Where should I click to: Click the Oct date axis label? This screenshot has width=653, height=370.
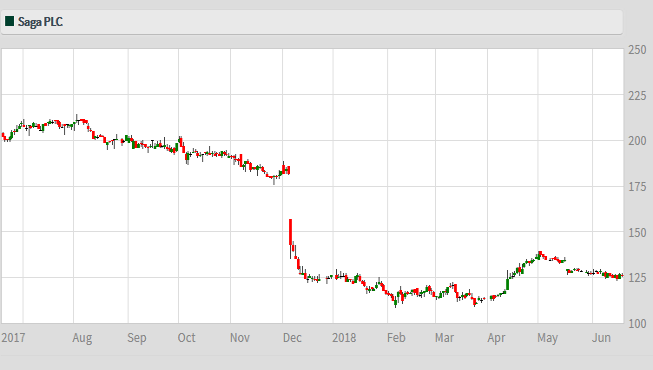click(186, 338)
